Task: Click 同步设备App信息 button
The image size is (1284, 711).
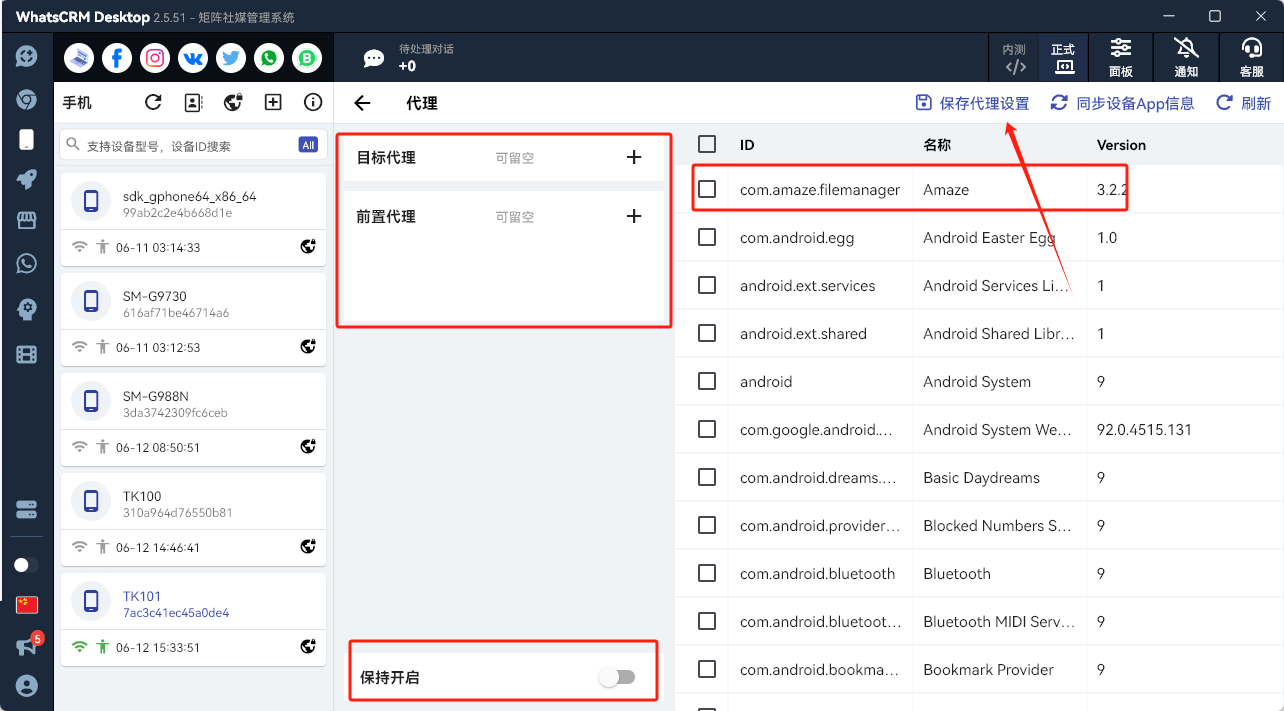Action: (1122, 103)
